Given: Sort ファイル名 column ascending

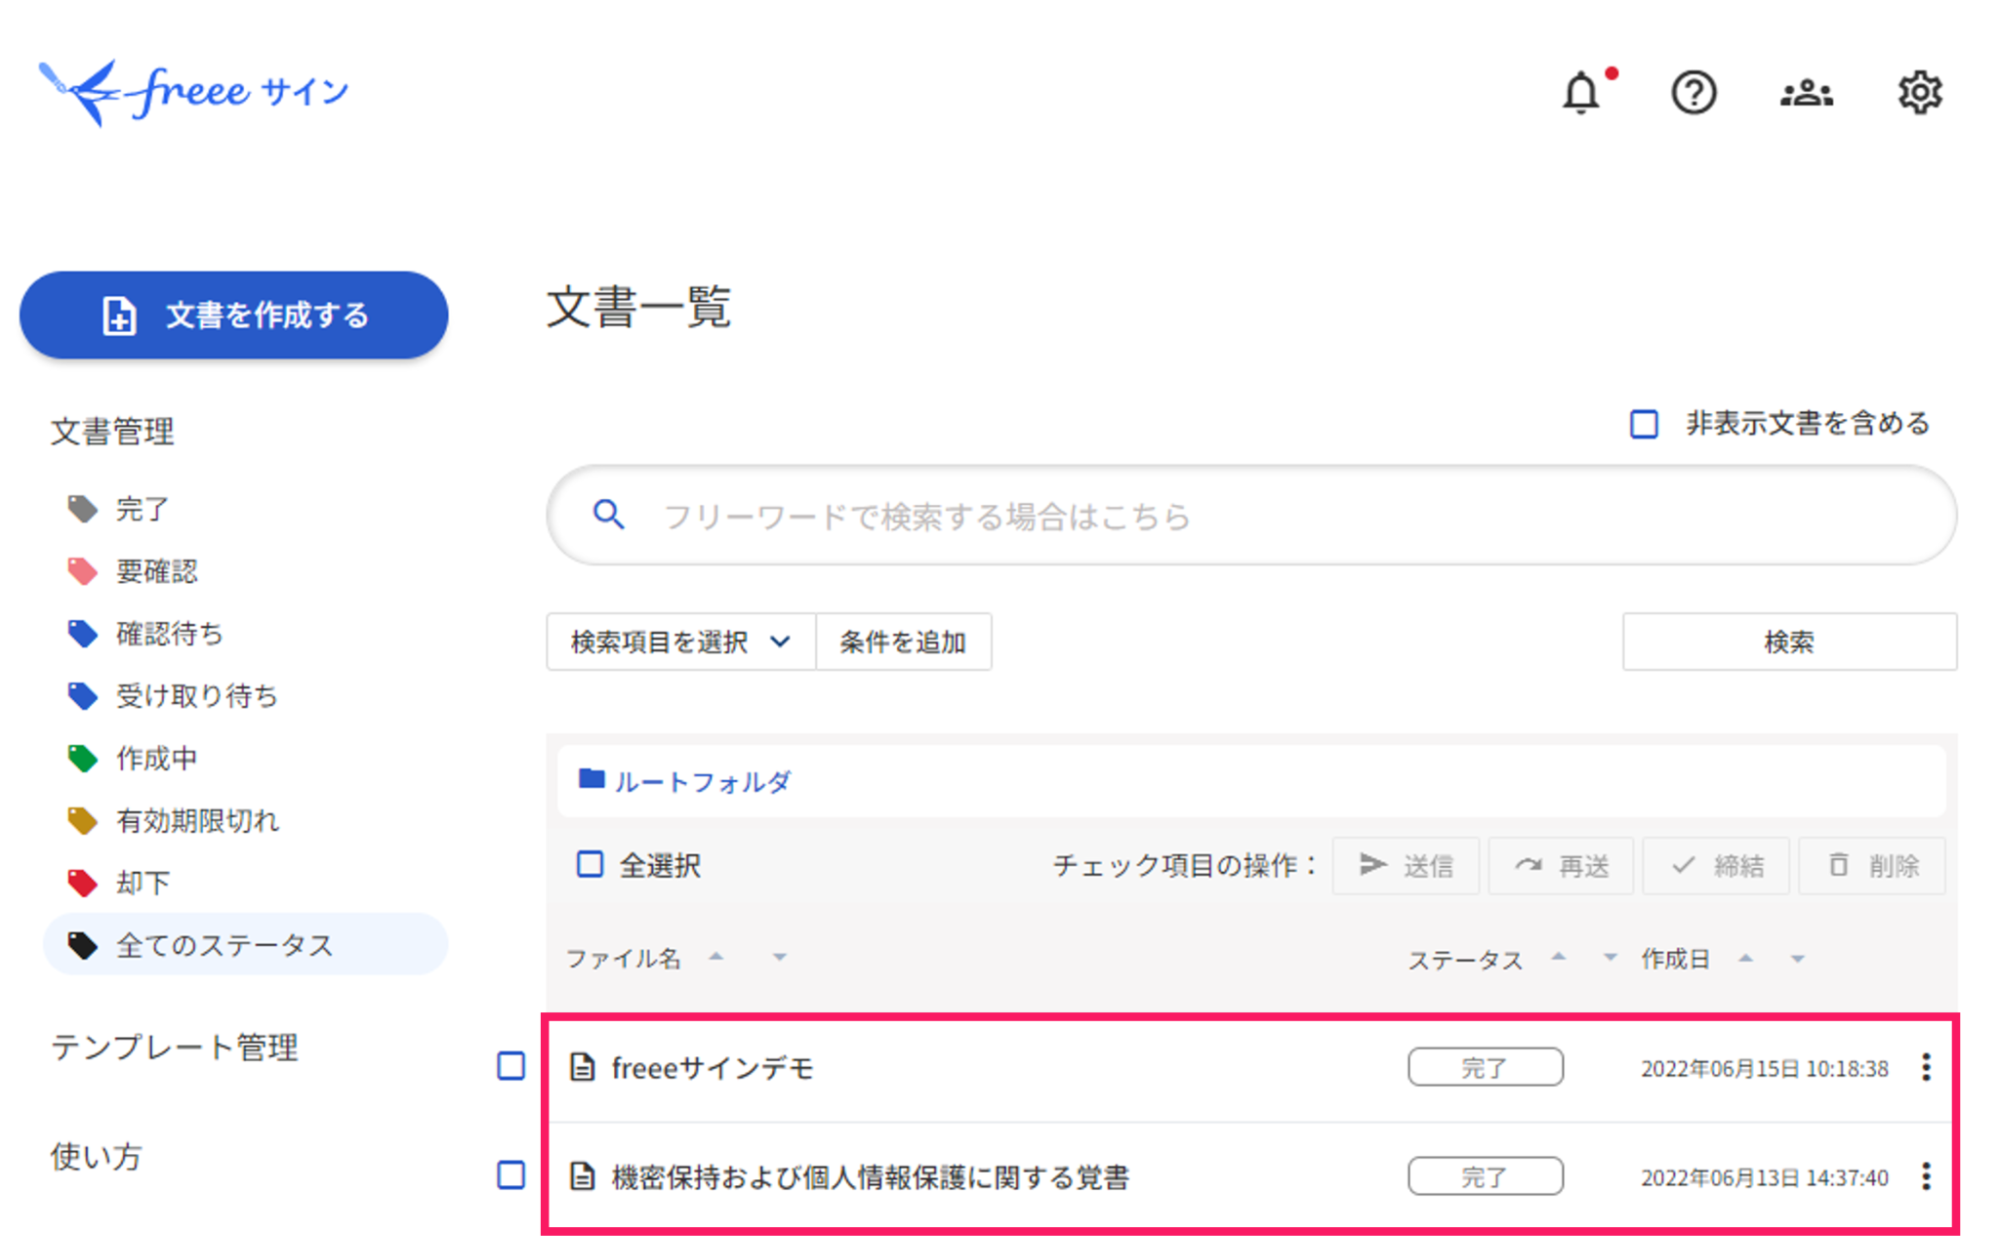Looking at the screenshot, I should coord(716,957).
